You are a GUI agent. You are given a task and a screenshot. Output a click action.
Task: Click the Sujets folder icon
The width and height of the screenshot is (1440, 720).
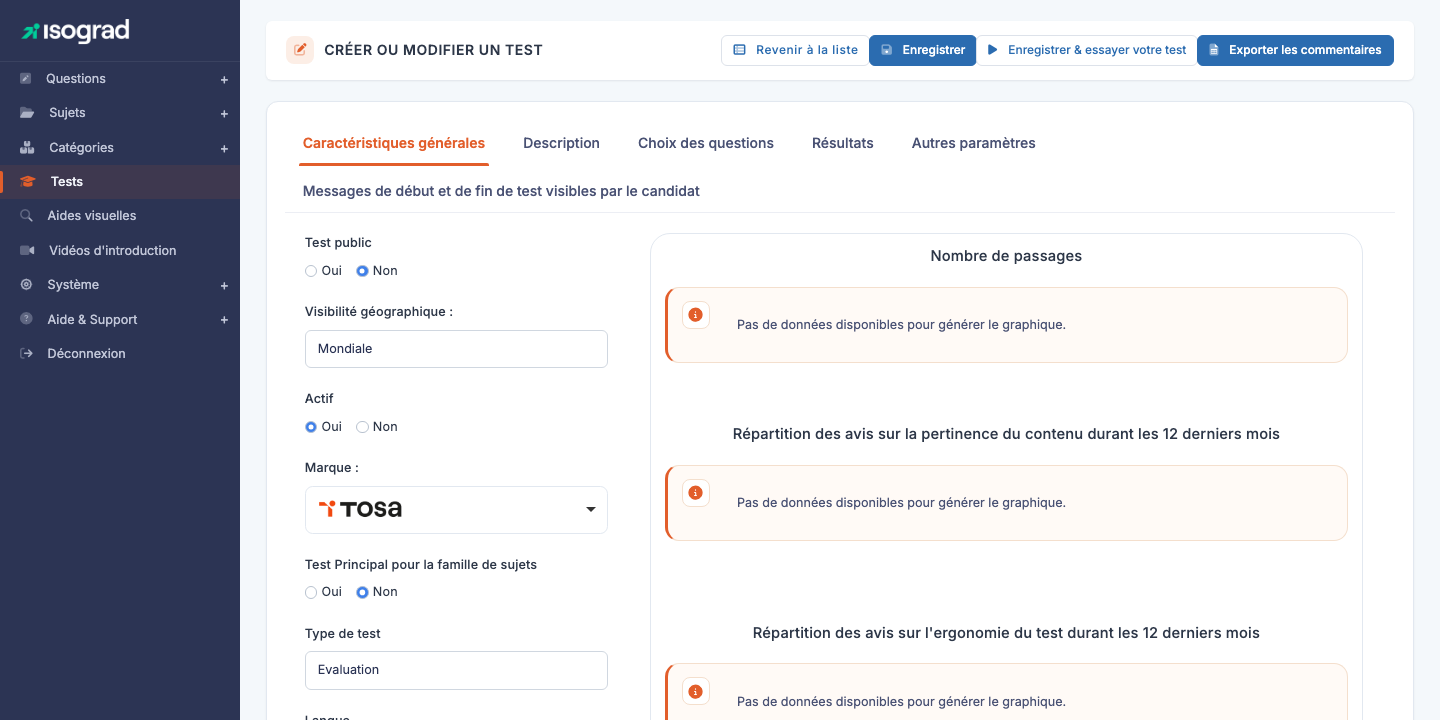(x=27, y=113)
